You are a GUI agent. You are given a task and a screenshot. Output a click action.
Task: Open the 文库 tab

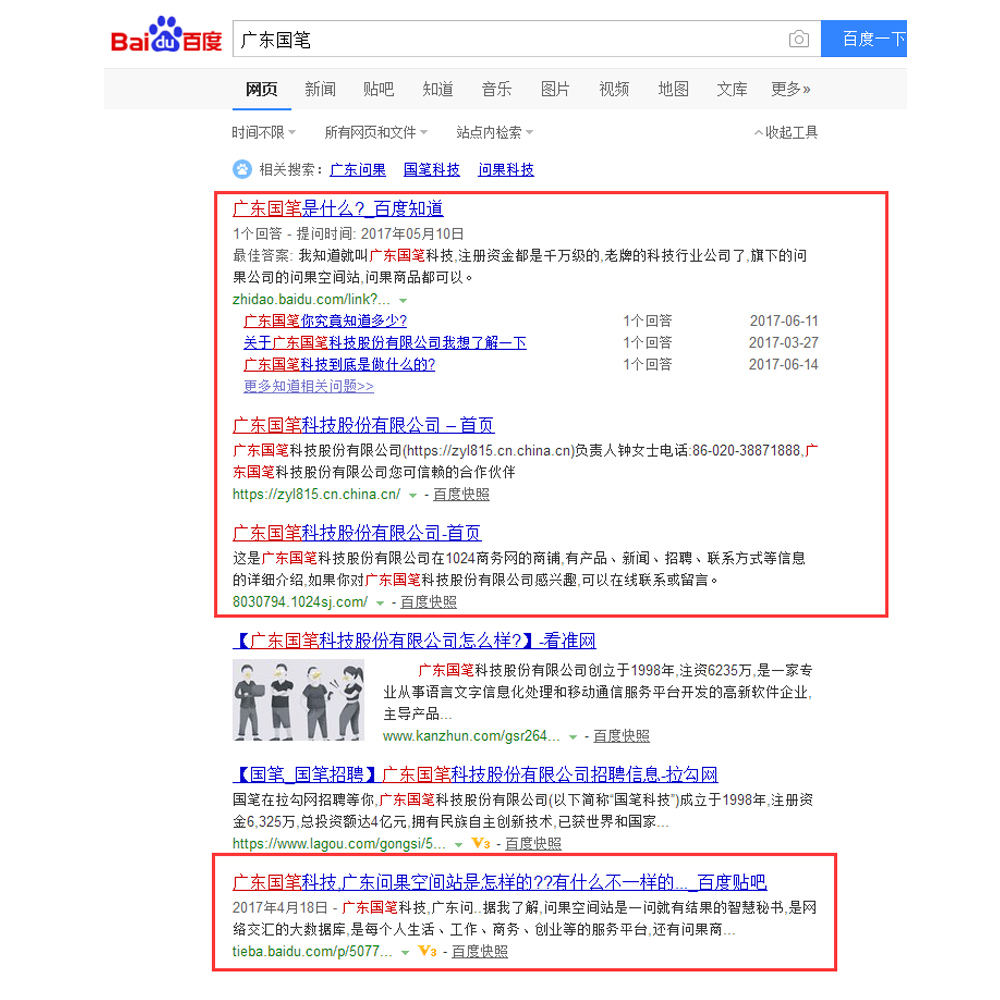[732, 89]
